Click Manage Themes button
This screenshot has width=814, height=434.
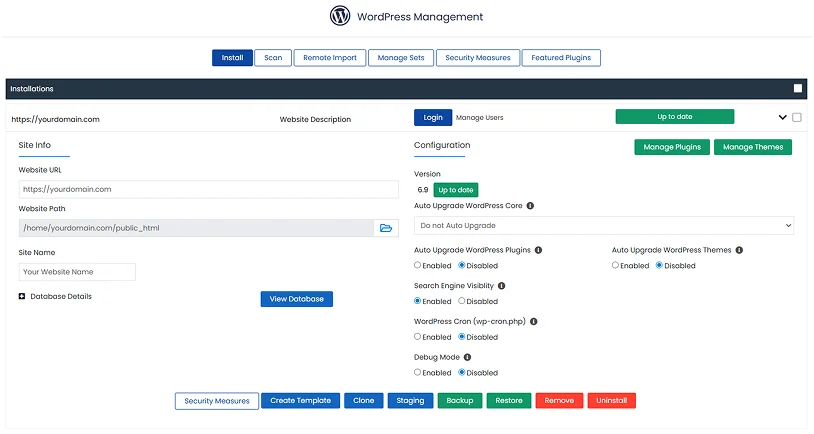(x=753, y=147)
